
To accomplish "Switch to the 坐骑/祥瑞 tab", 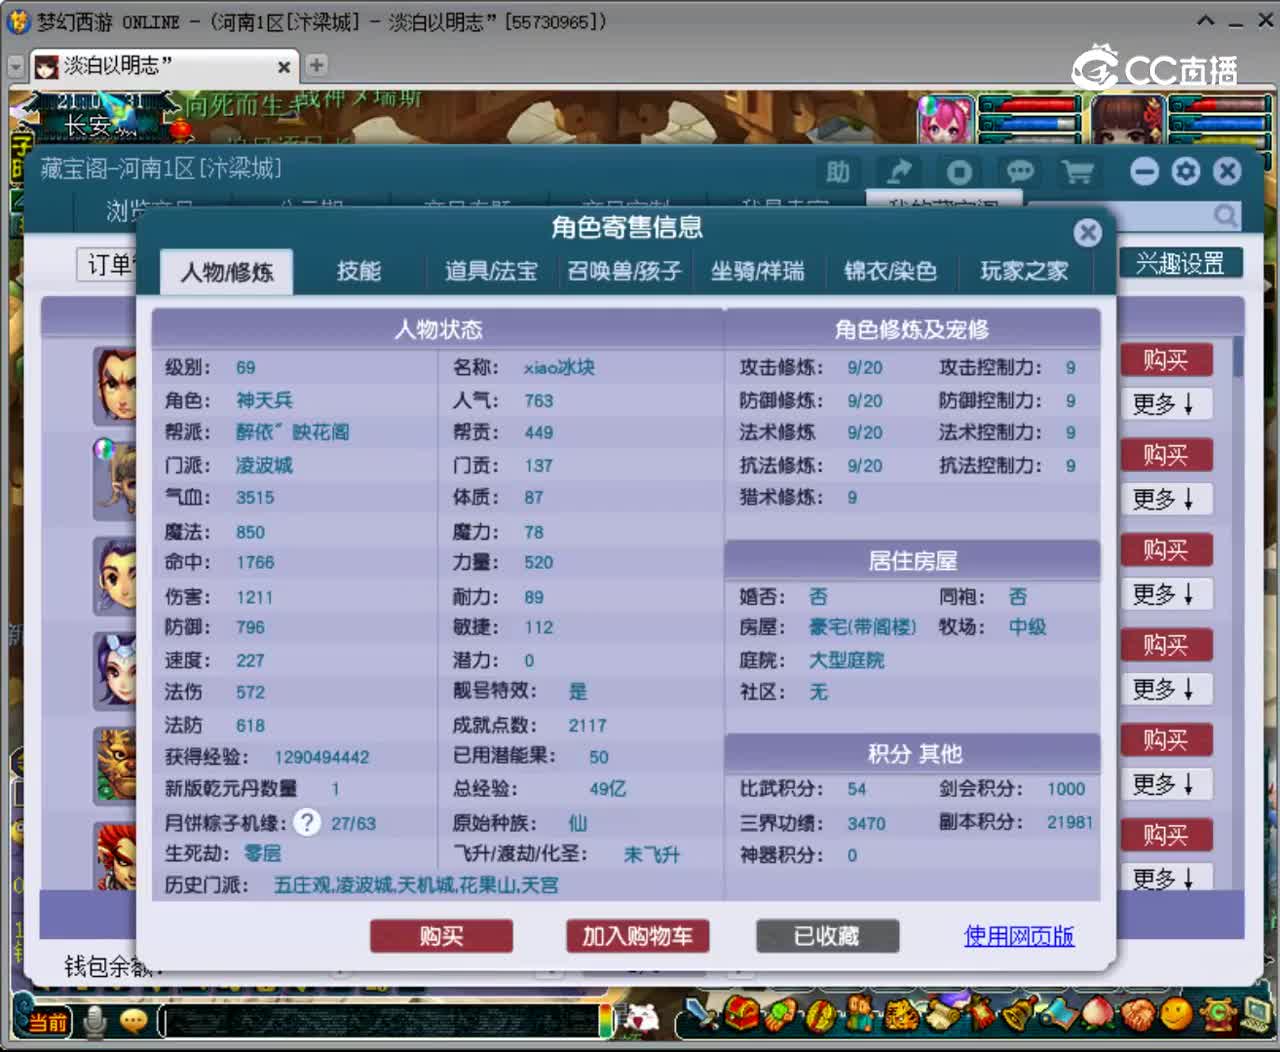I will tap(758, 271).
